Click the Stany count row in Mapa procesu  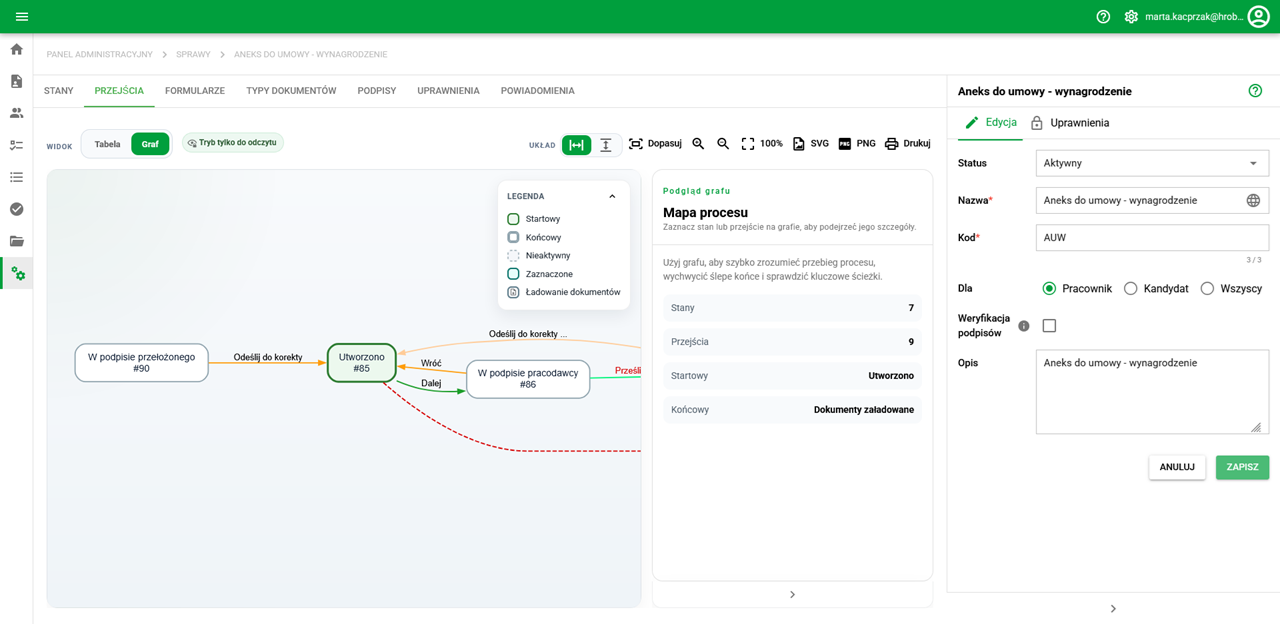click(792, 308)
